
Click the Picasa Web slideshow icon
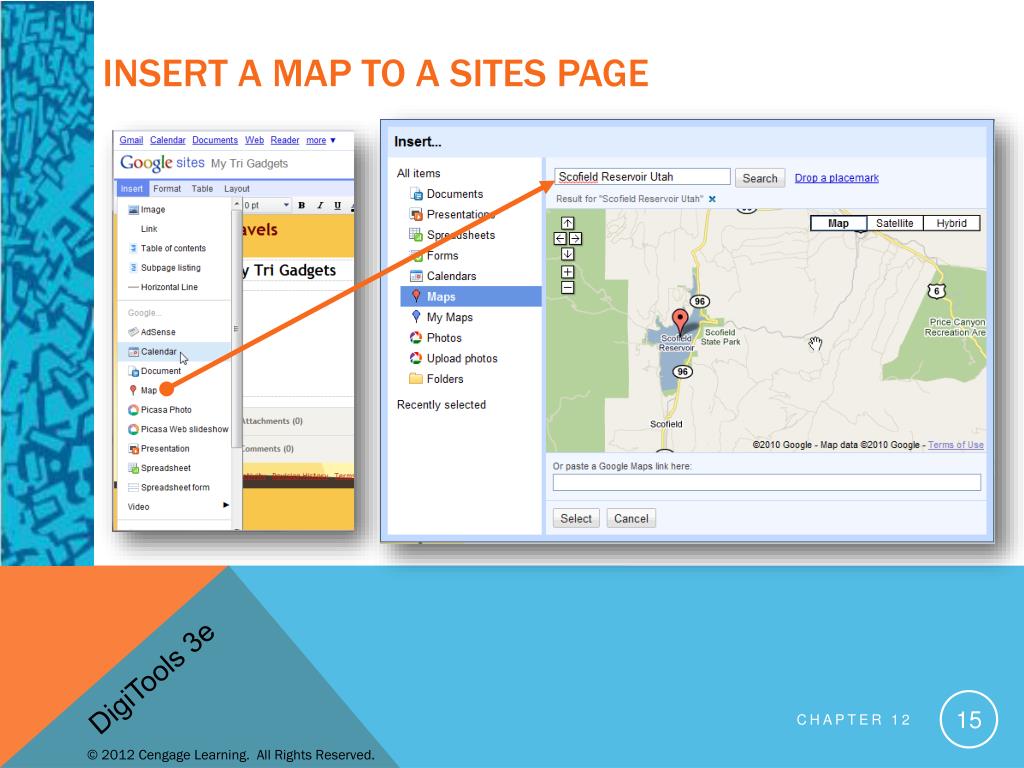coord(133,429)
